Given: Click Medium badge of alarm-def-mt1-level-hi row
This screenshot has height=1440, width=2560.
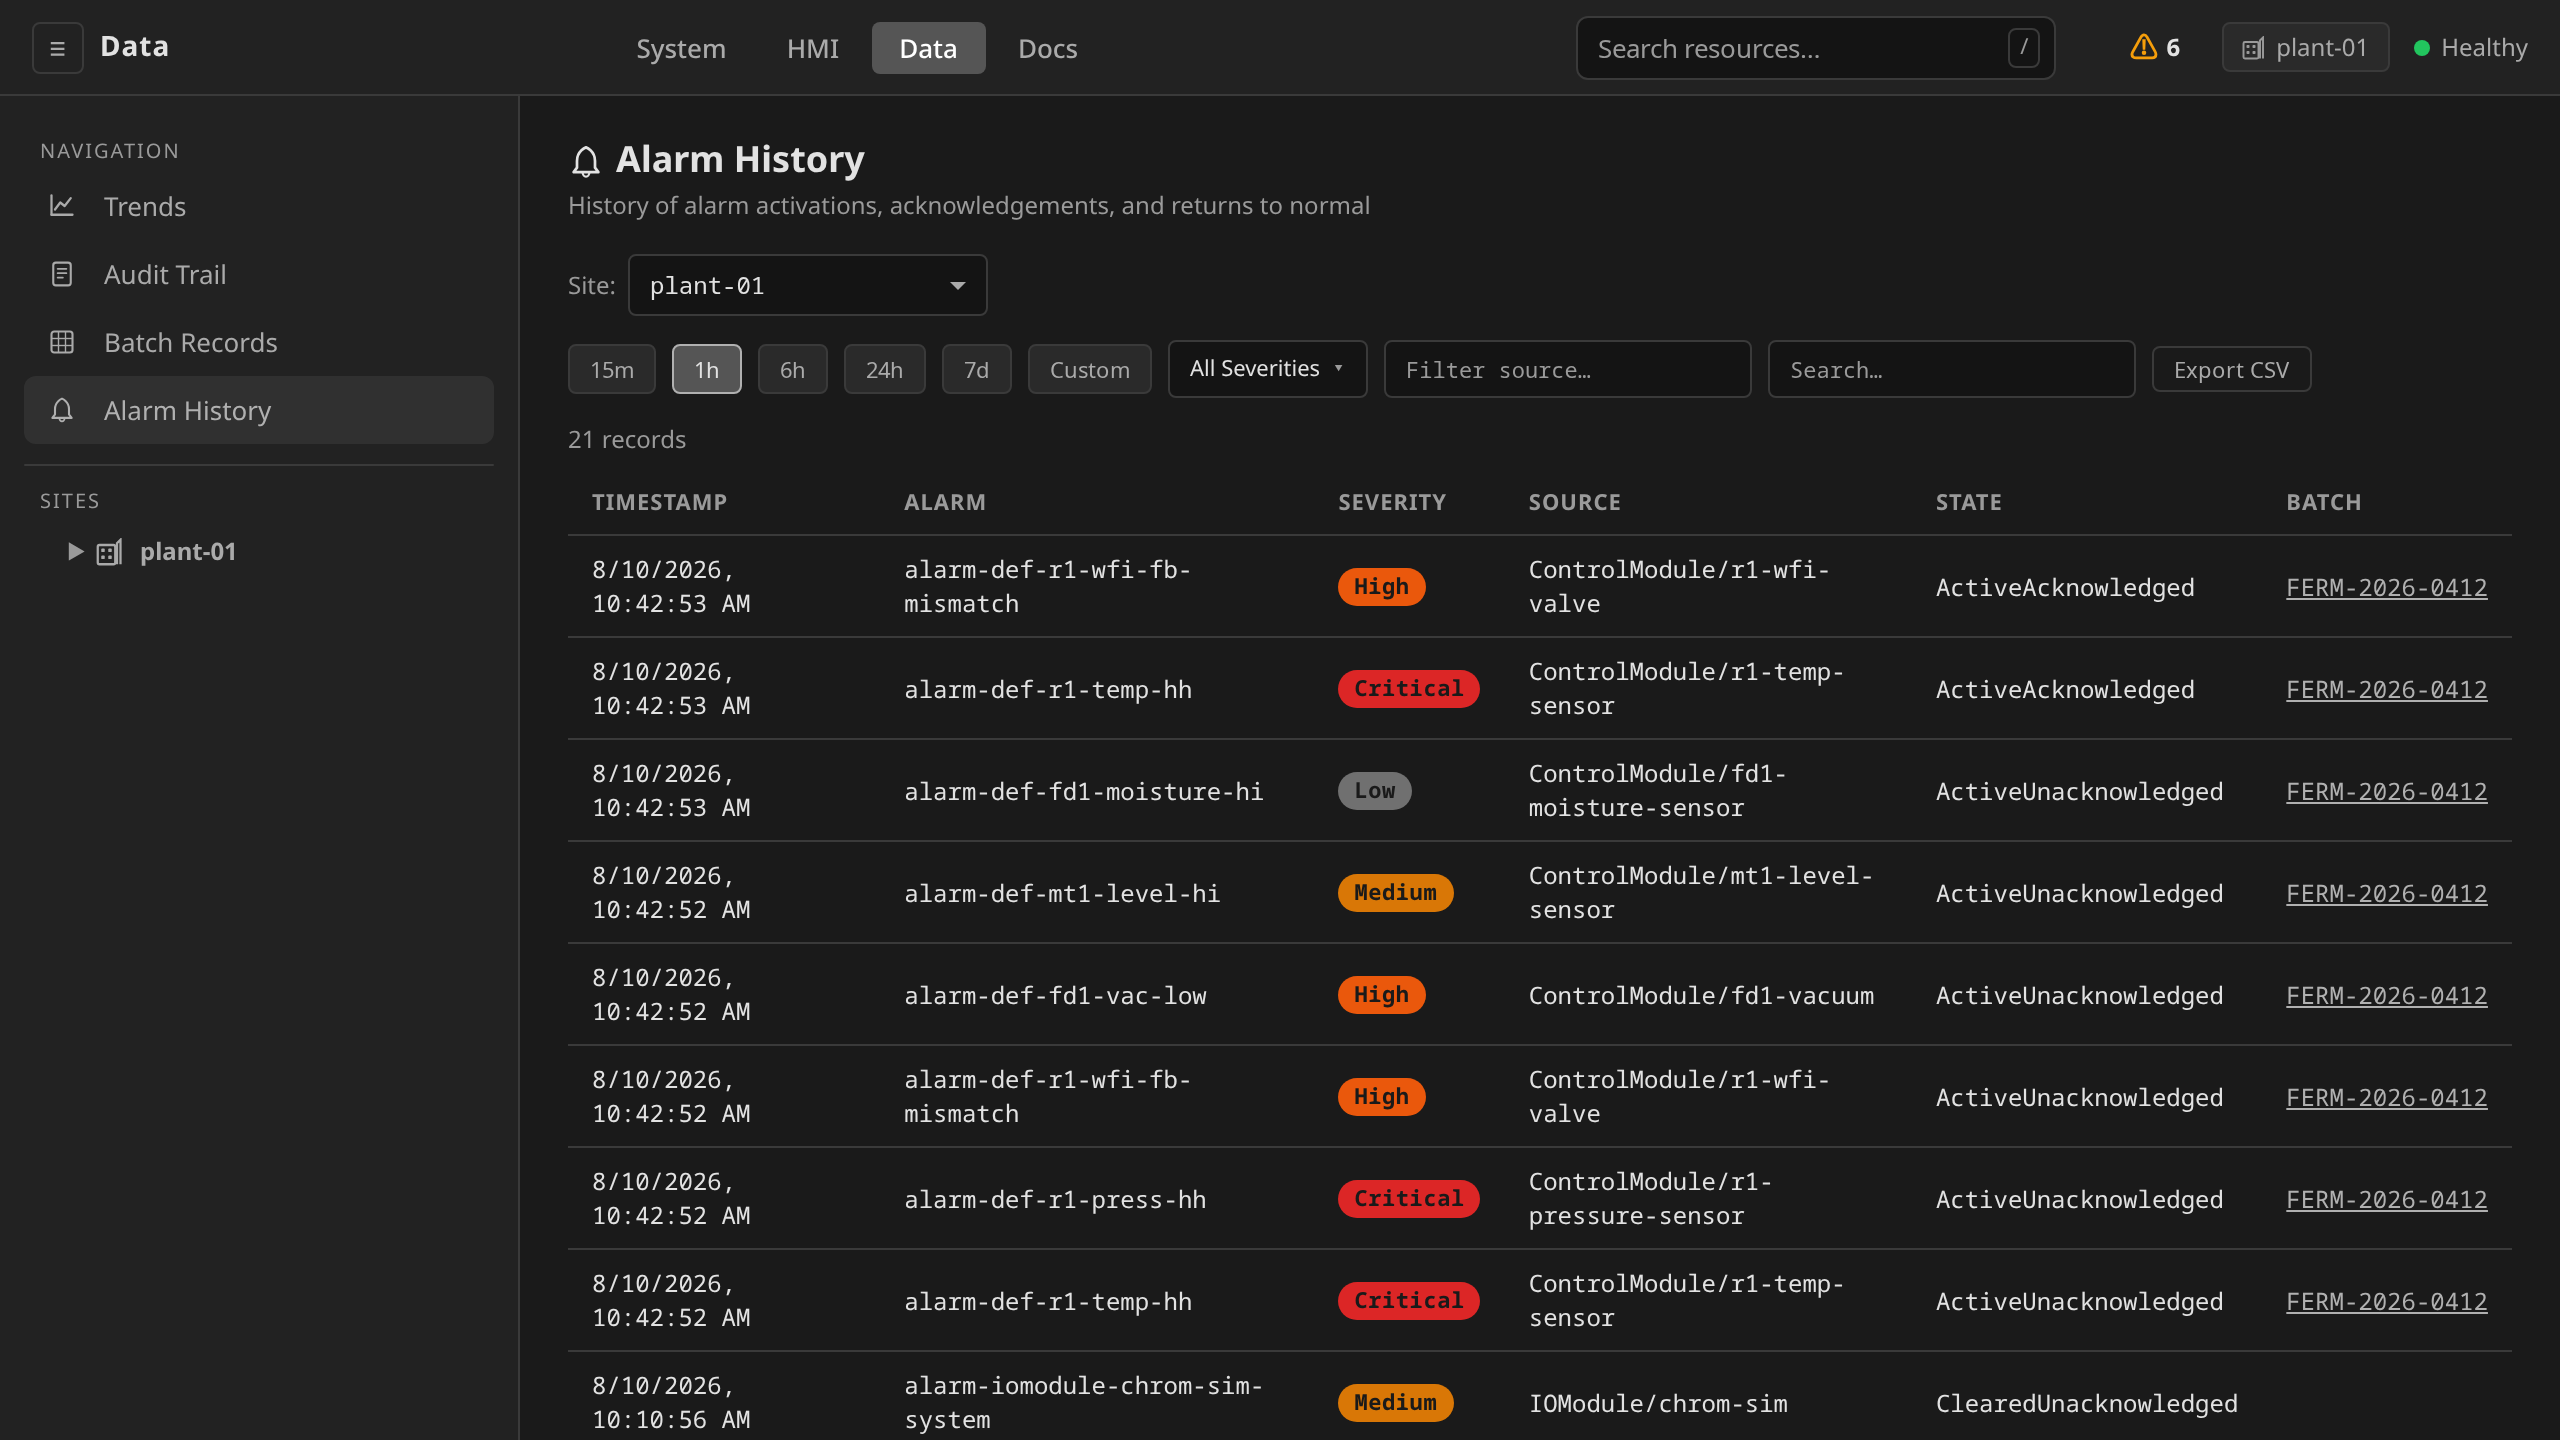Looking at the screenshot, I should coord(1395,893).
